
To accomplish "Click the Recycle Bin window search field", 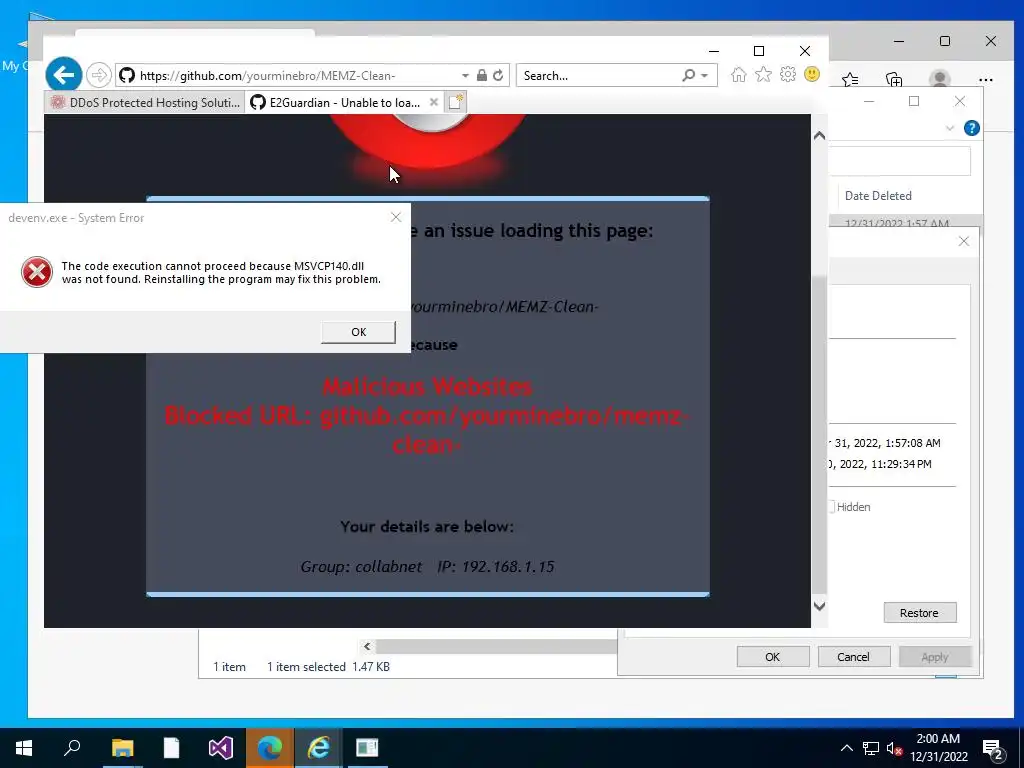I will pyautogui.click(x=899, y=161).
